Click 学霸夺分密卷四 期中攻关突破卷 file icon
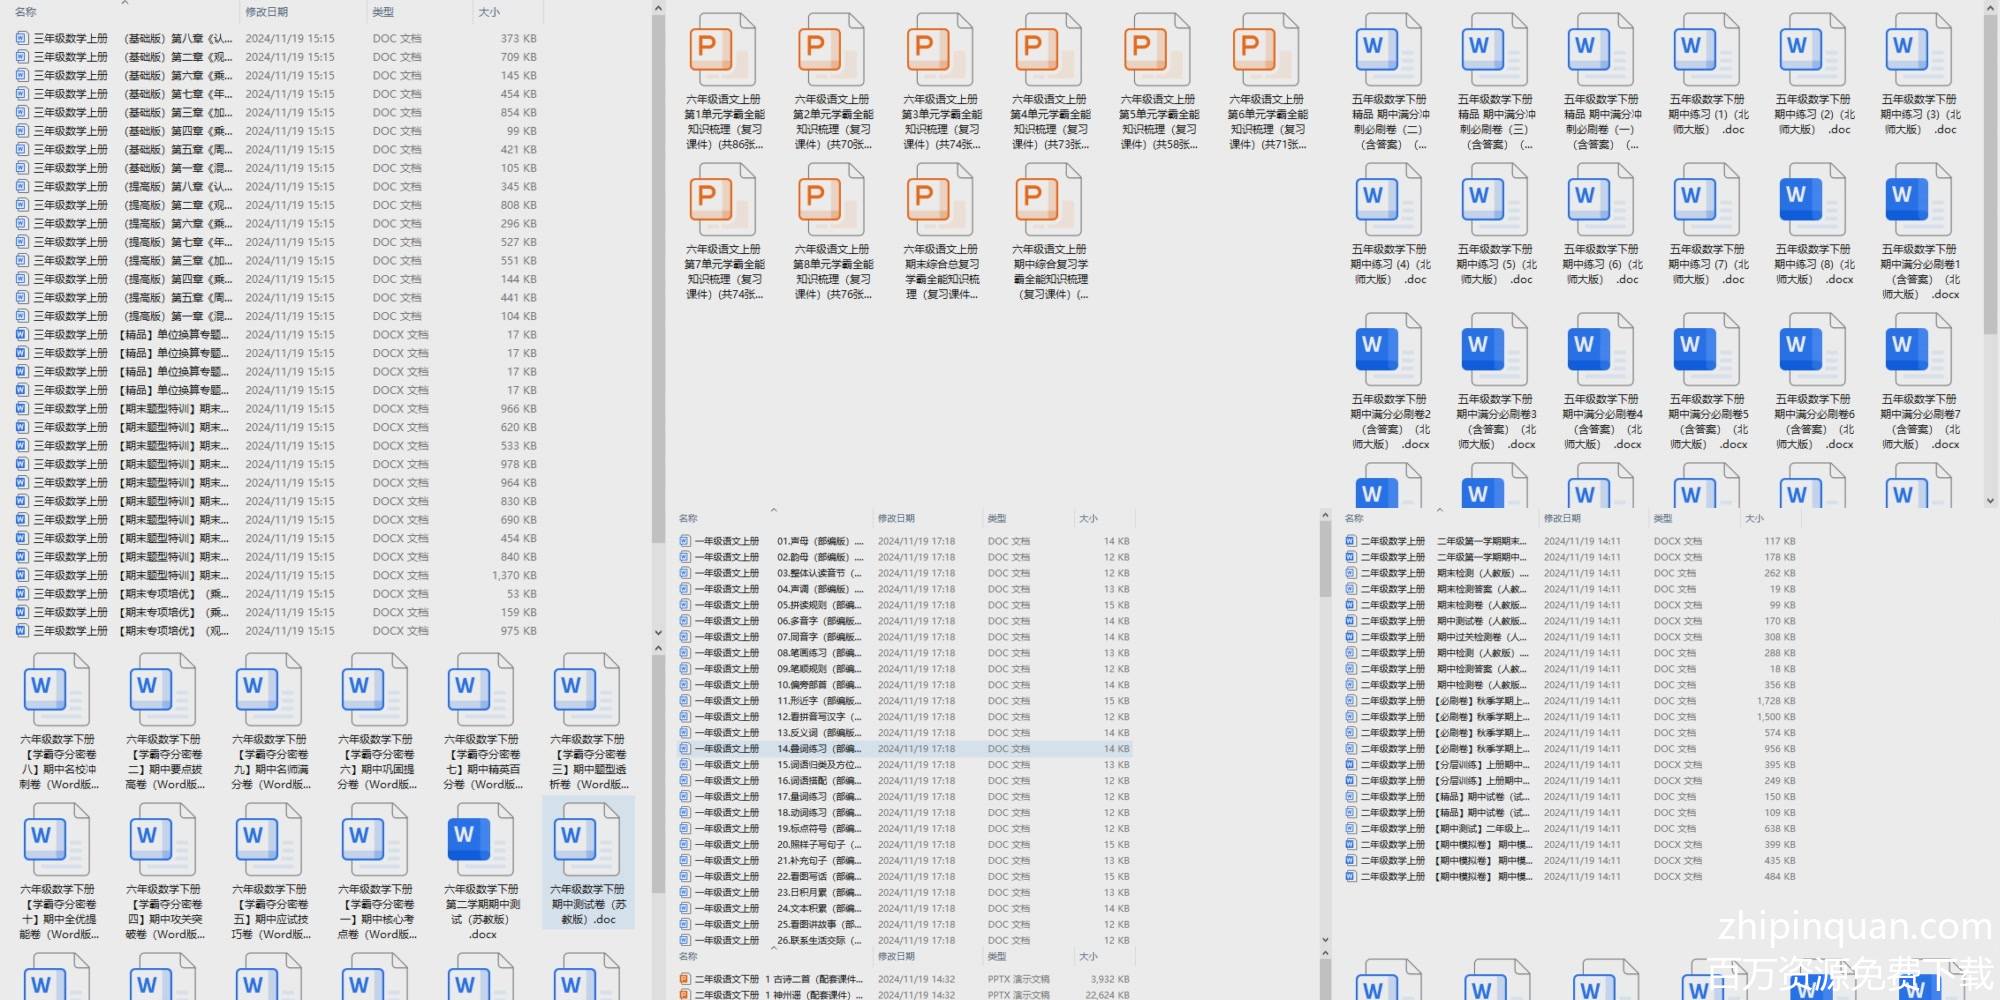This screenshot has width=2000, height=1000. coord(163,841)
